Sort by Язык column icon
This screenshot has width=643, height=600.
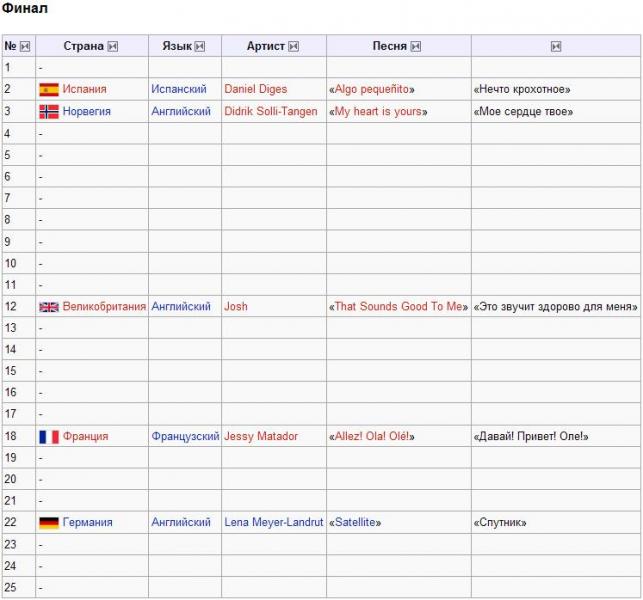click(200, 46)
